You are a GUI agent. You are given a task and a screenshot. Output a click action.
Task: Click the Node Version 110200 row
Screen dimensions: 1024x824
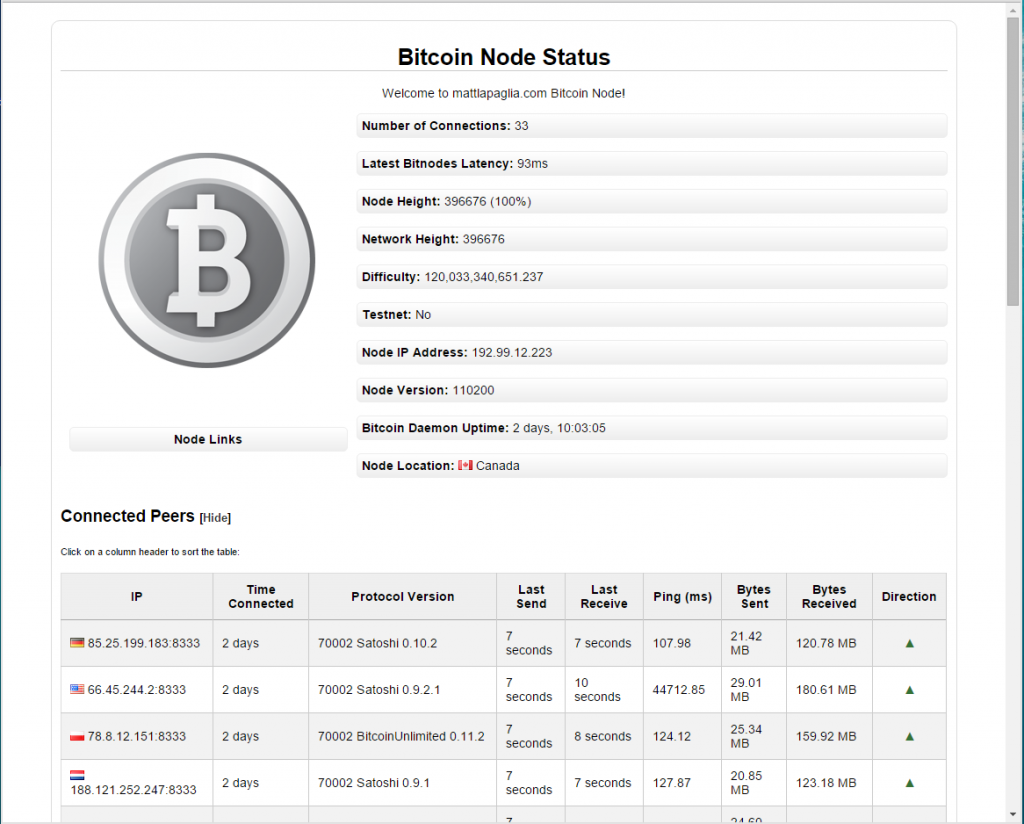point(652,390)
